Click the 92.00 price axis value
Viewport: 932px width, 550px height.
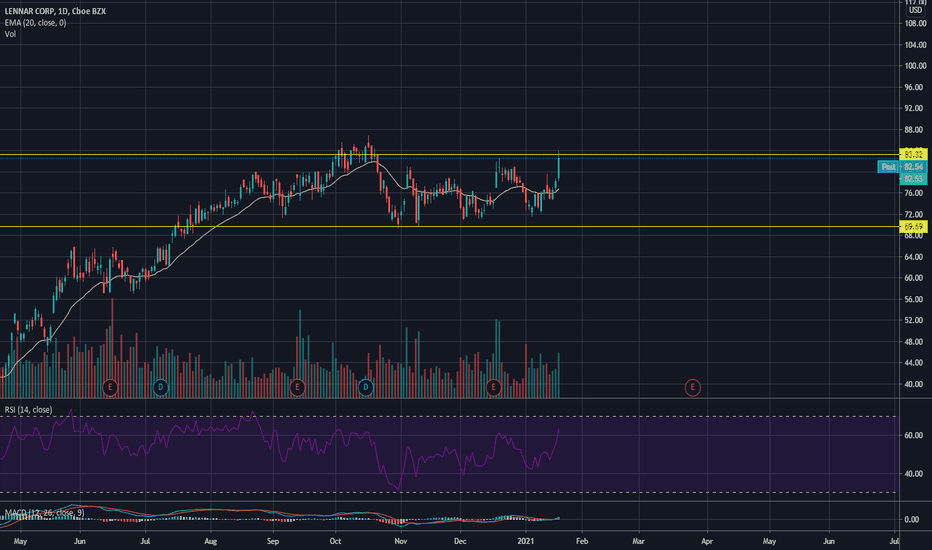pos(915,108)
